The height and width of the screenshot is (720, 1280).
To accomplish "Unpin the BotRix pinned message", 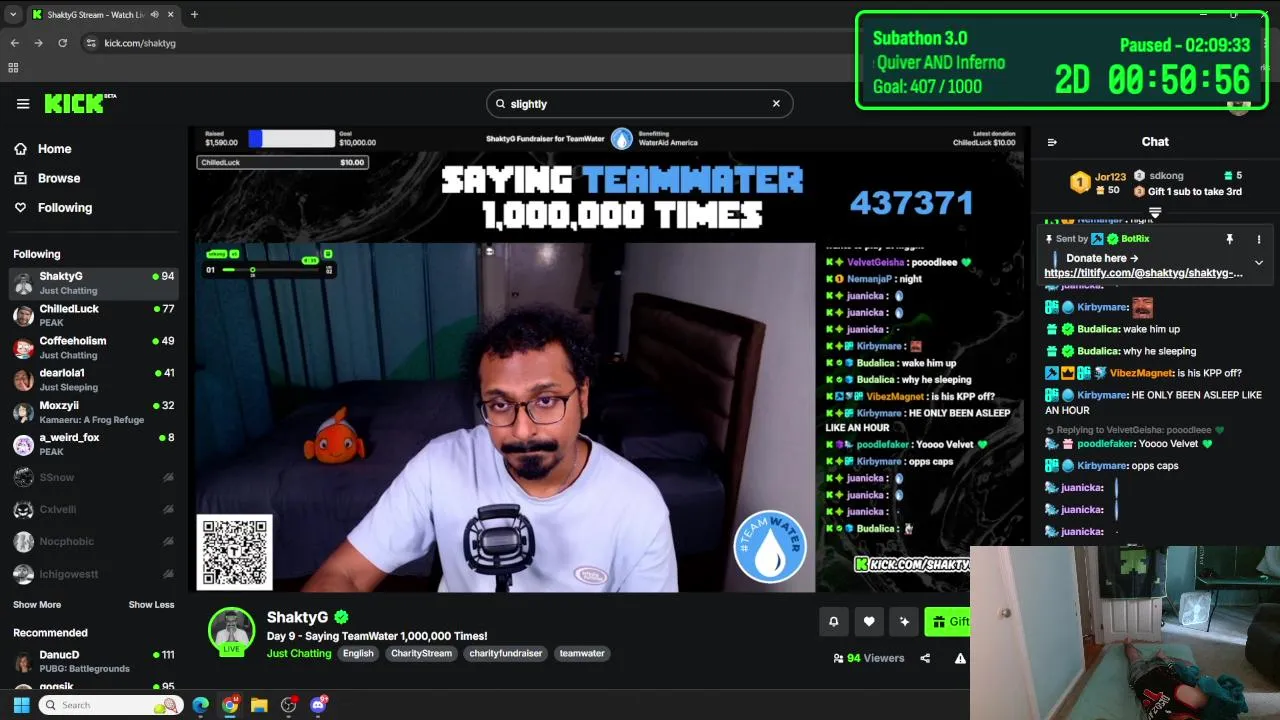I will click(x=1230, y=239).
